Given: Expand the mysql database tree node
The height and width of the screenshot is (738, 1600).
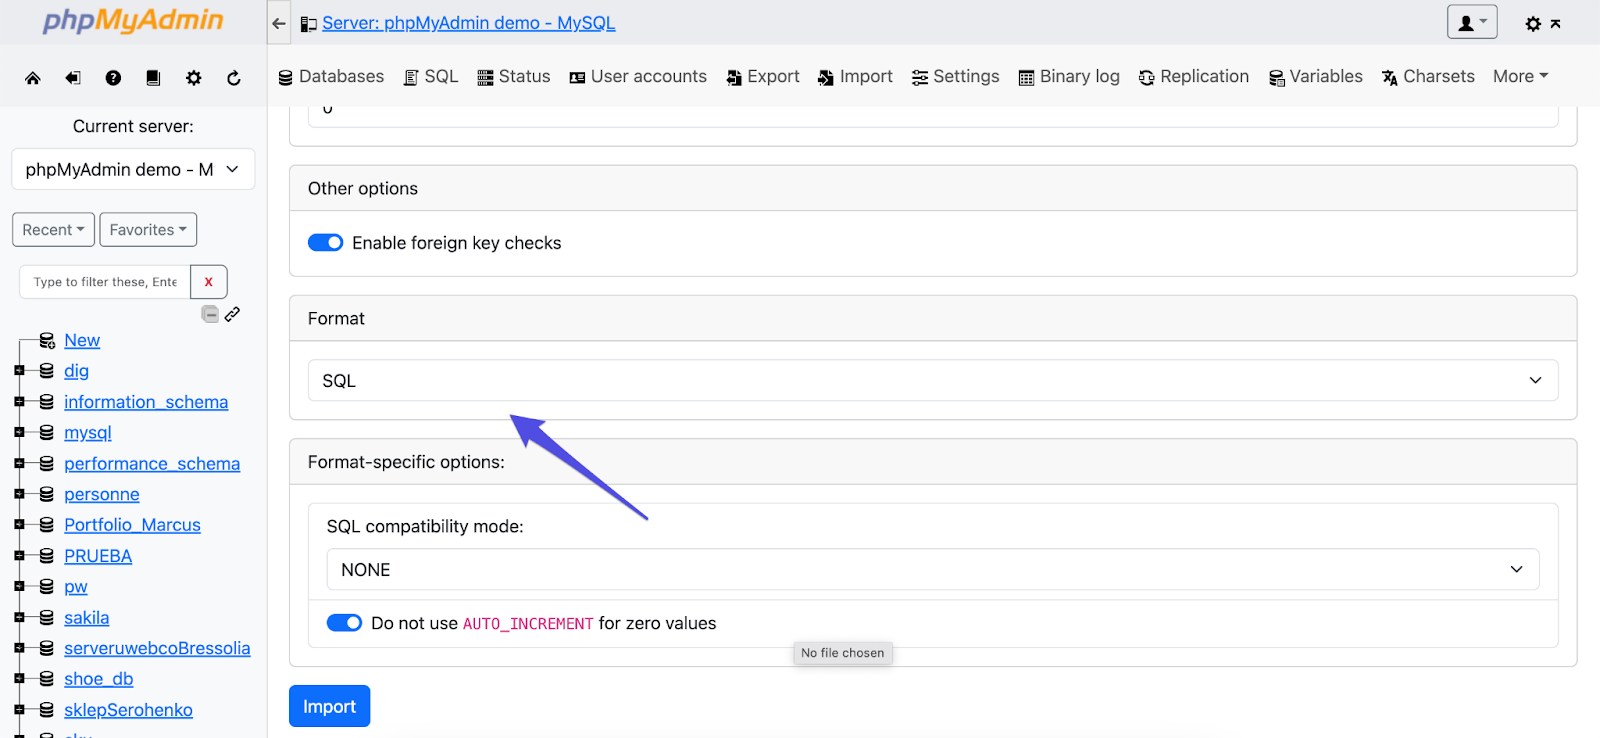Looking at the screenshot, I should [19, 433].
